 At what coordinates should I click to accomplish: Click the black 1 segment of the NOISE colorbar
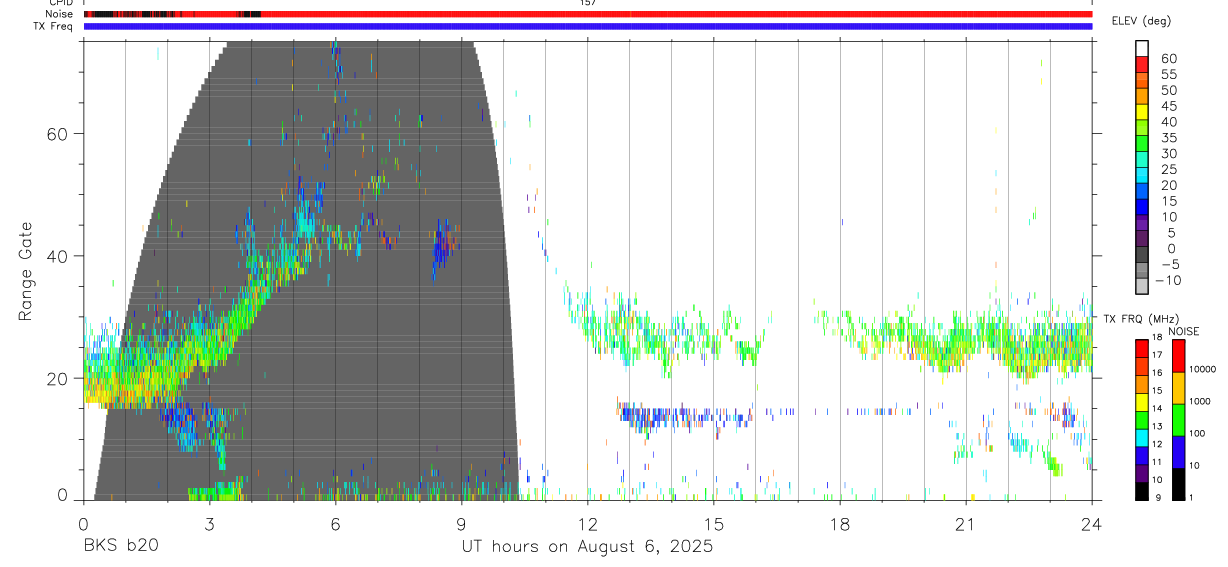(1178, 484)
